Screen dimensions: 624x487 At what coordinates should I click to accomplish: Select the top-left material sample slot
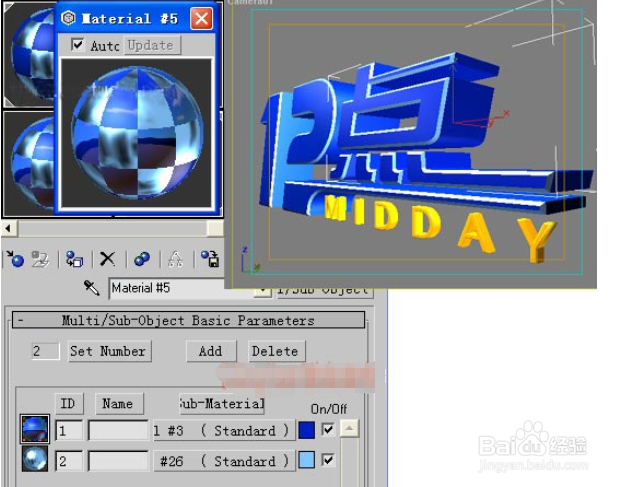(x=28, y=55)
